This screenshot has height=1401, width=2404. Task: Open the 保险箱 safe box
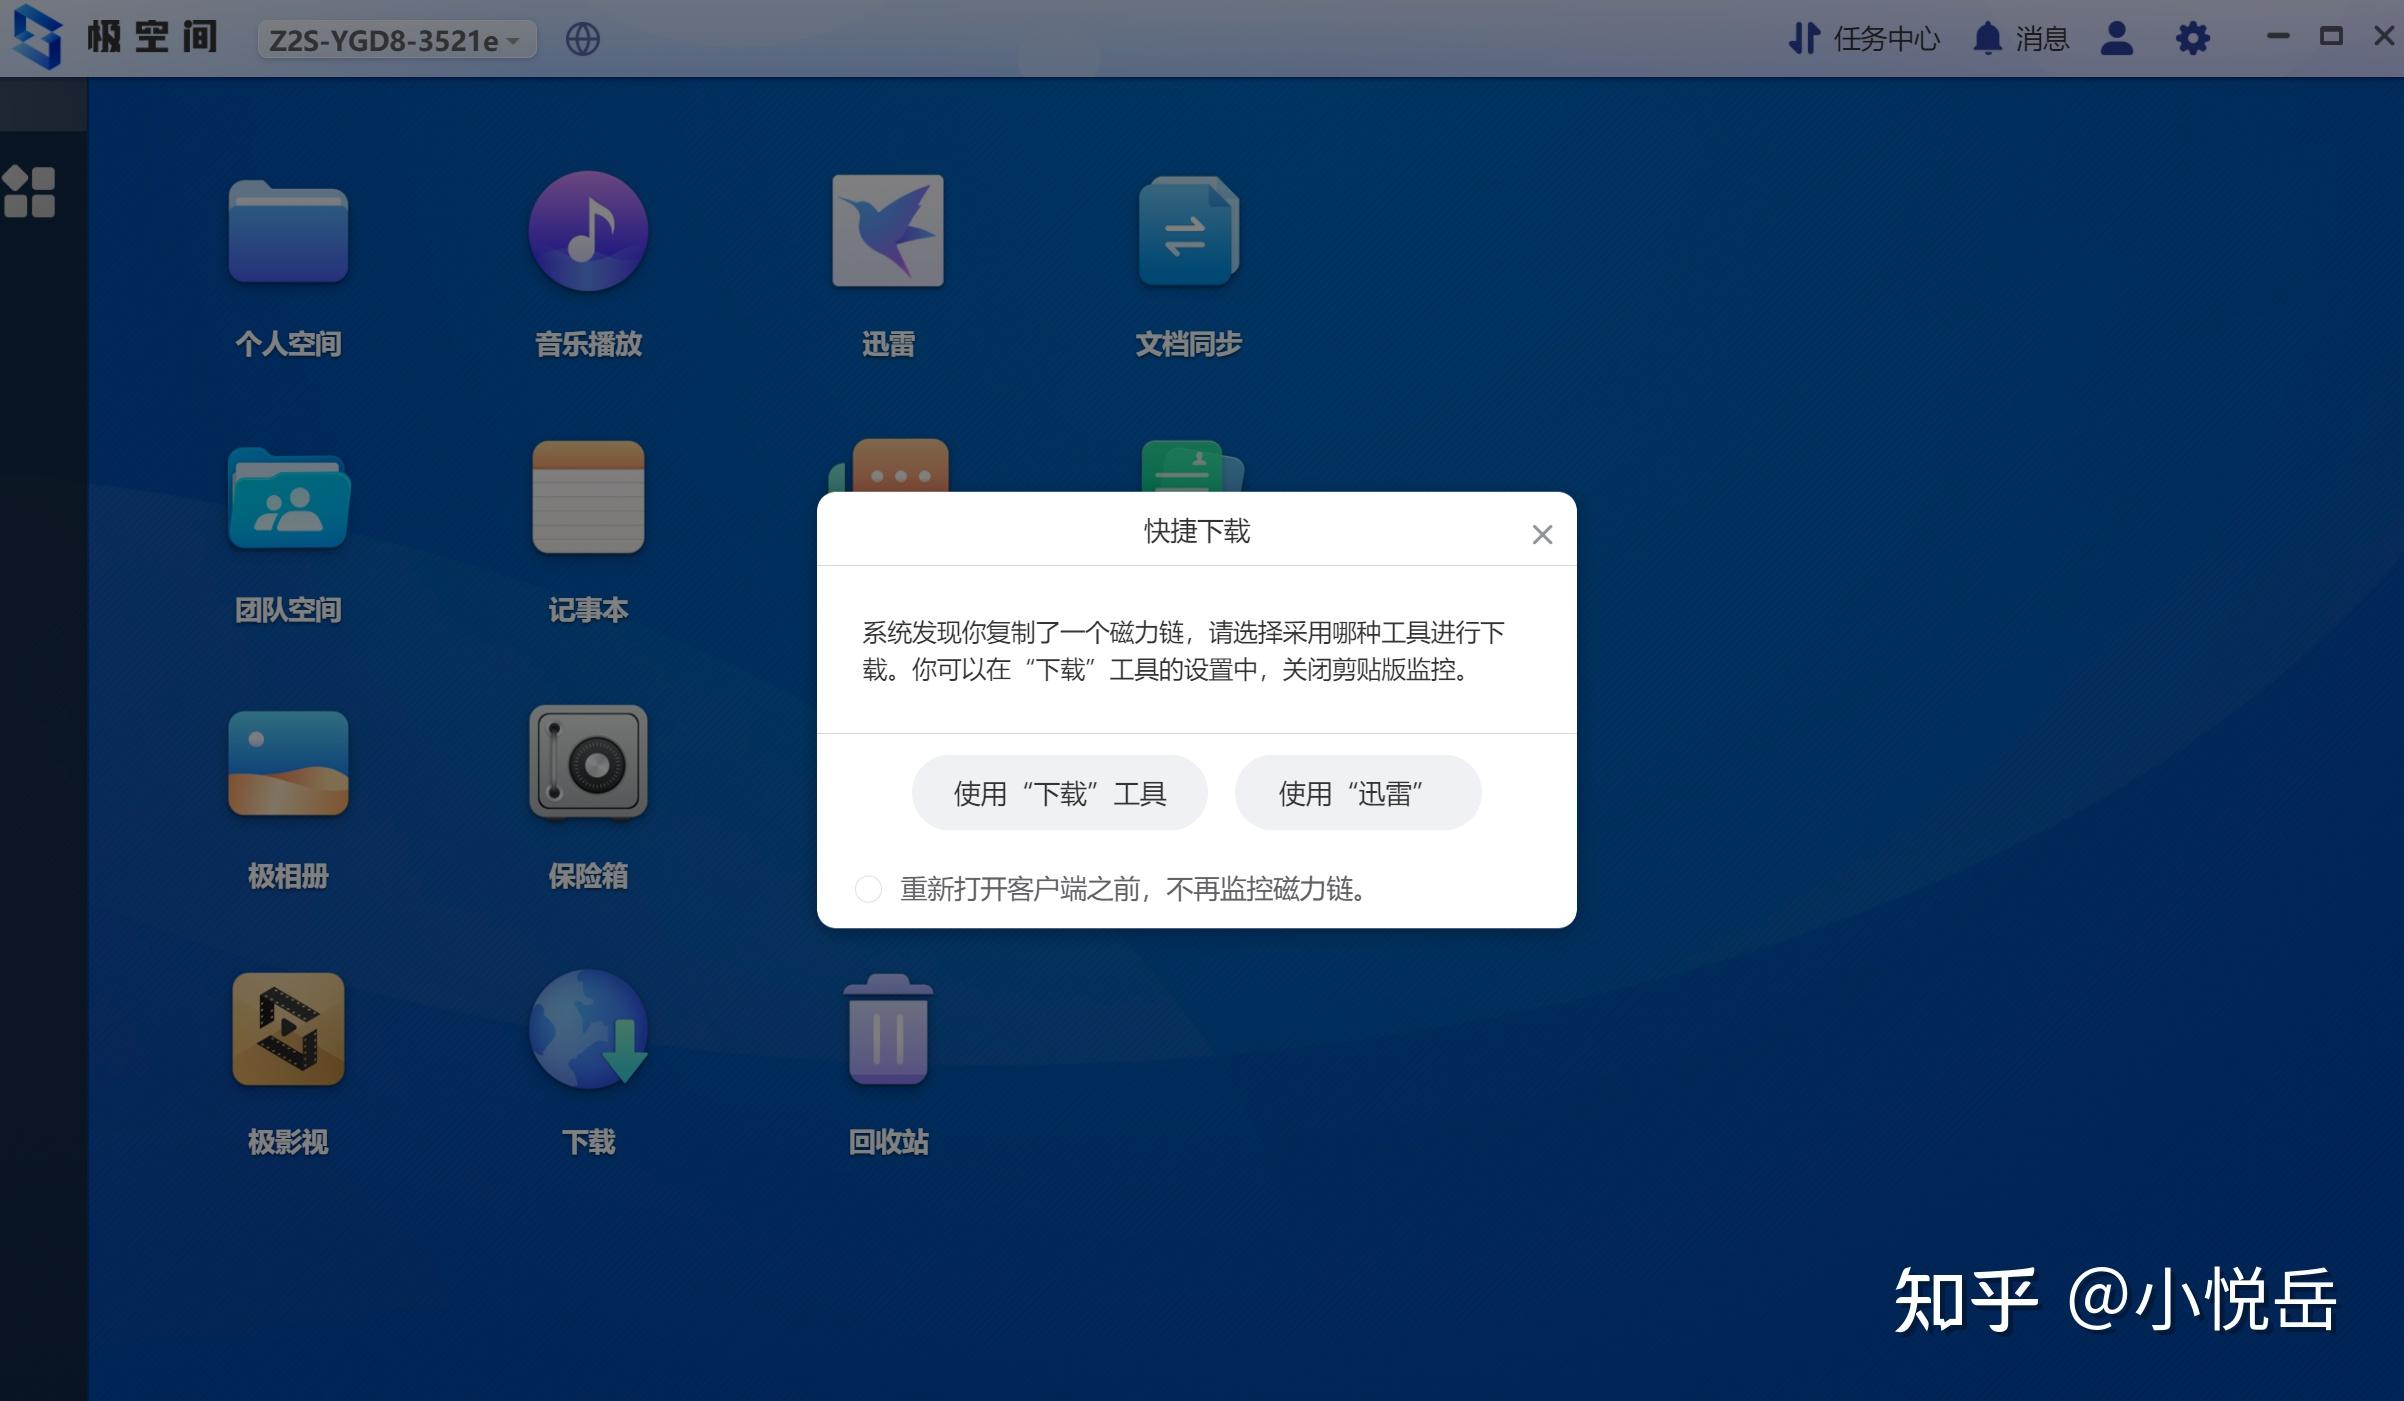tap(588, 763)
